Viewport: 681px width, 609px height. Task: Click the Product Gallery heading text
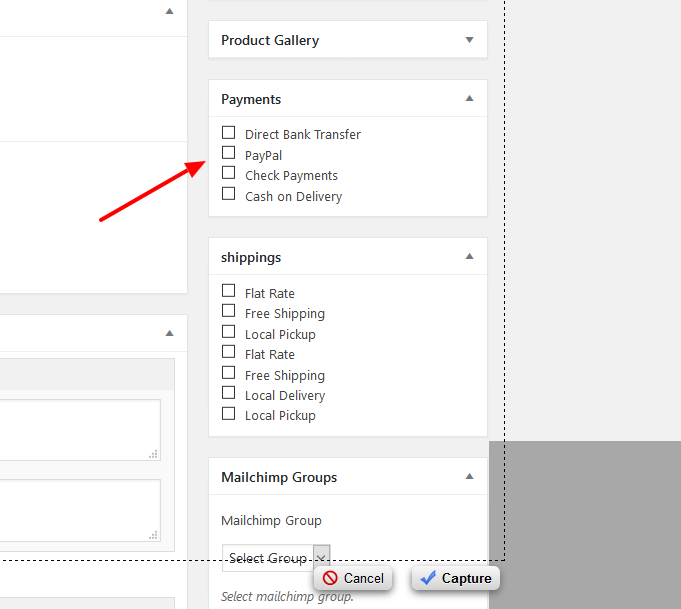click(270, 40)
